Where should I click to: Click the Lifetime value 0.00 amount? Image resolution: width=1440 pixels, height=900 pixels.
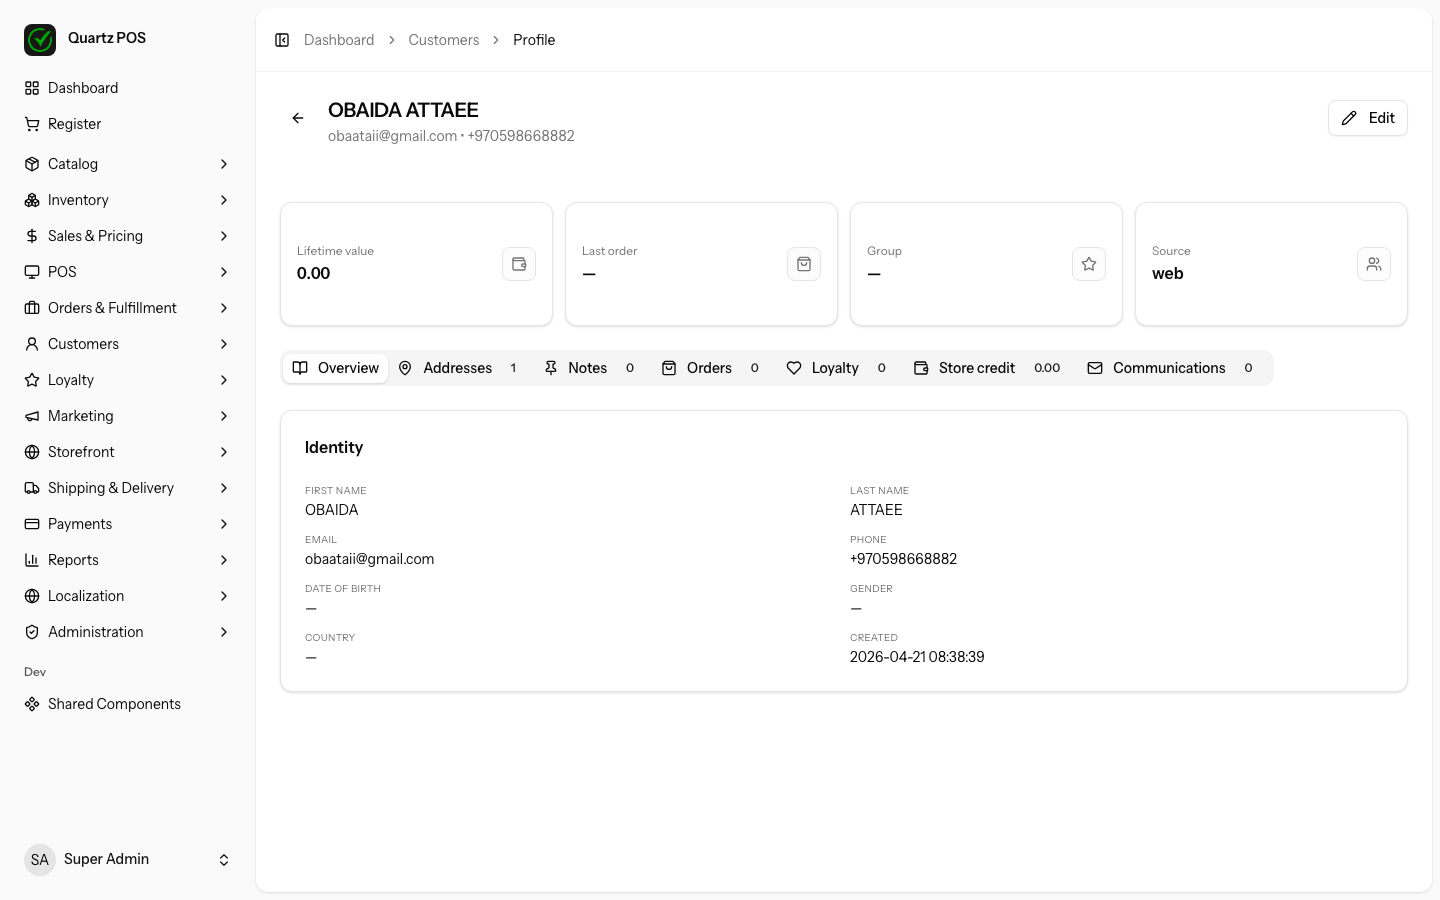pyautogui.click(x=314, y=274)
